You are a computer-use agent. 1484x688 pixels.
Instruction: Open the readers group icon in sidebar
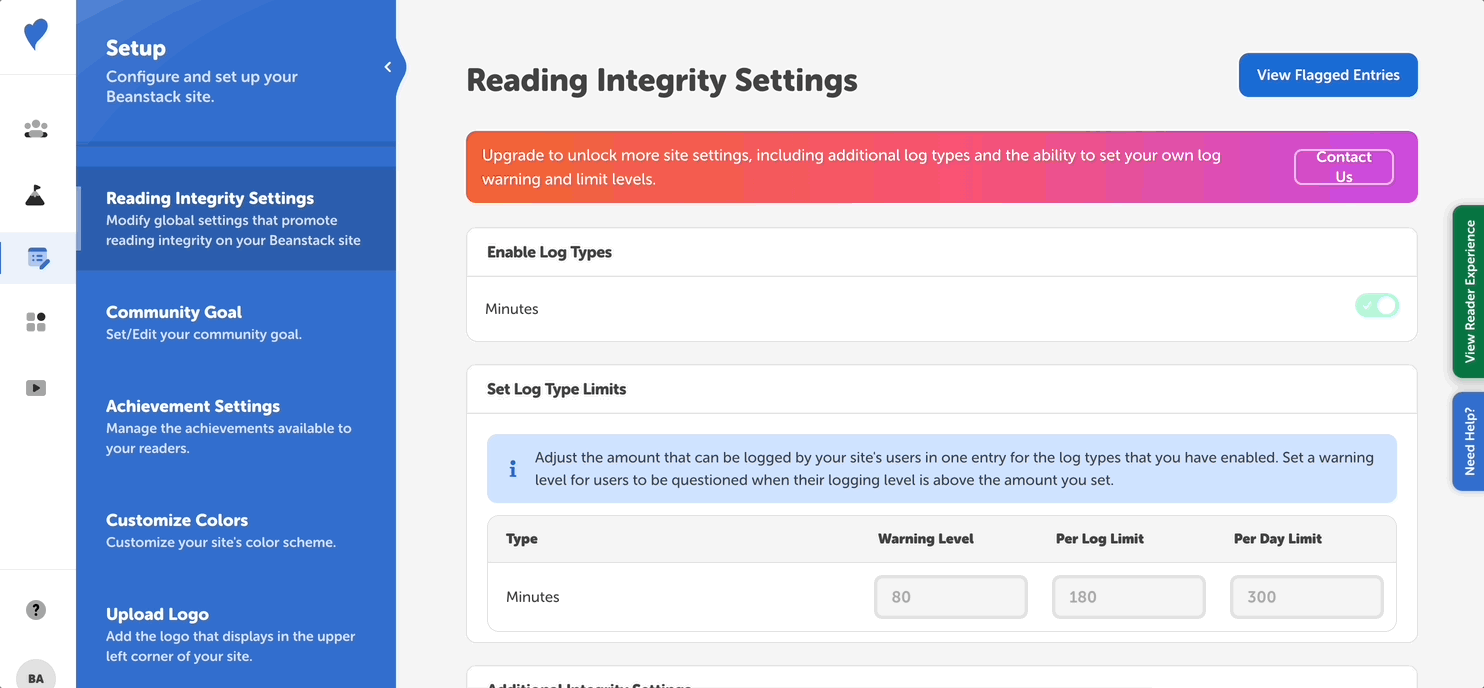(36, 129)
